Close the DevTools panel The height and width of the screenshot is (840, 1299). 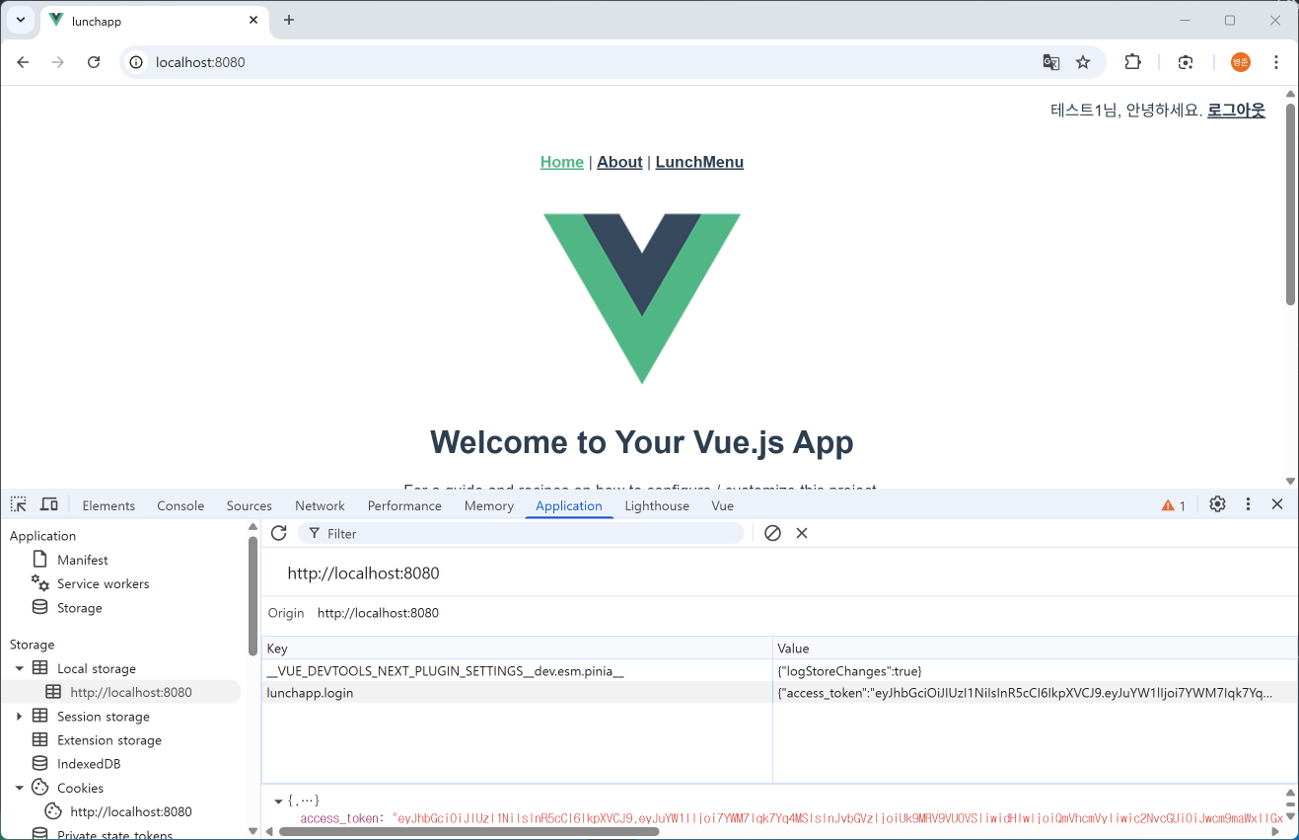(1277, 505)
